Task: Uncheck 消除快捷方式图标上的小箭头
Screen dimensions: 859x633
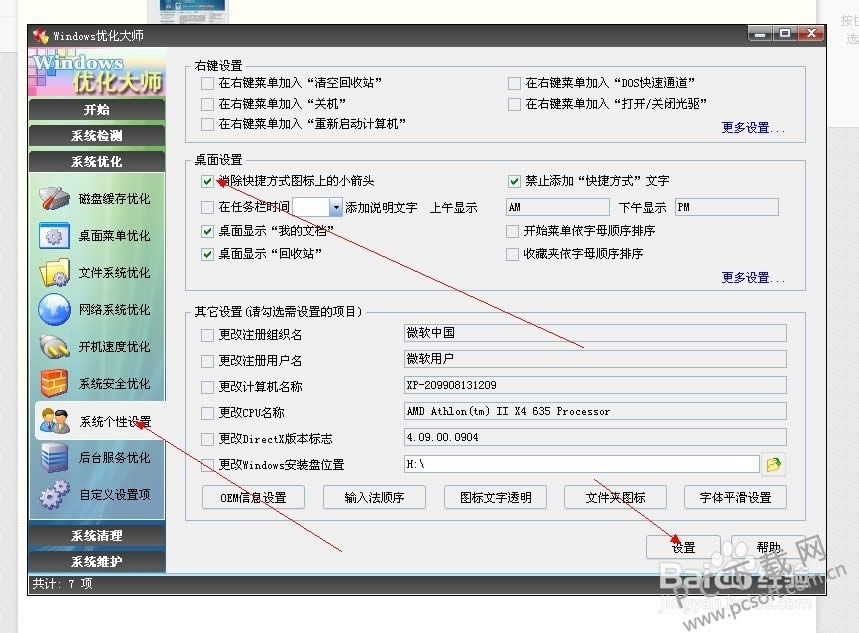Action: [207, 181]
